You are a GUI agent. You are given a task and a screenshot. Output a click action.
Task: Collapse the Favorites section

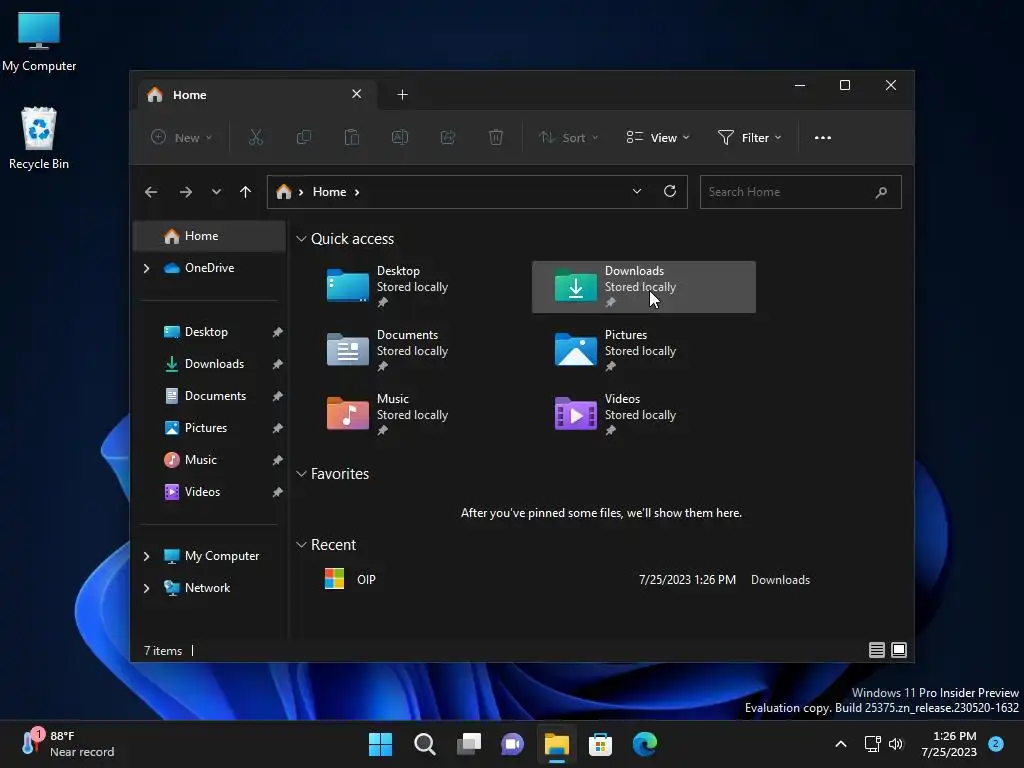click(x=301, y=474)
